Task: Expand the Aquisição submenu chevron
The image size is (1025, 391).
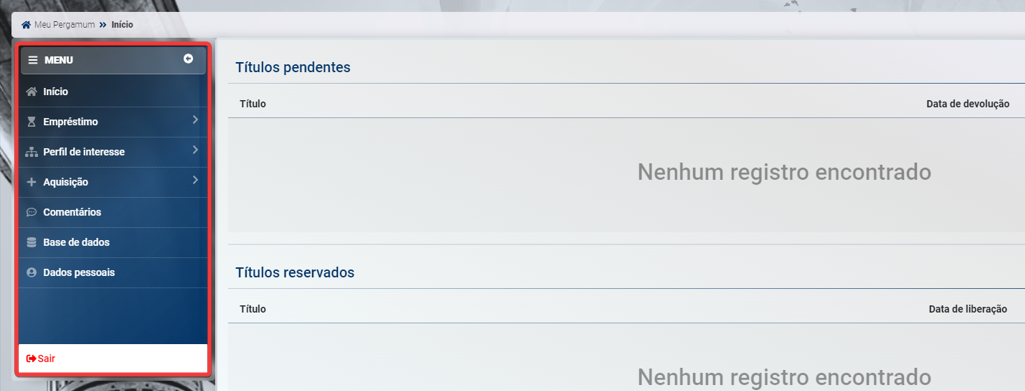Action: (195, 180)
